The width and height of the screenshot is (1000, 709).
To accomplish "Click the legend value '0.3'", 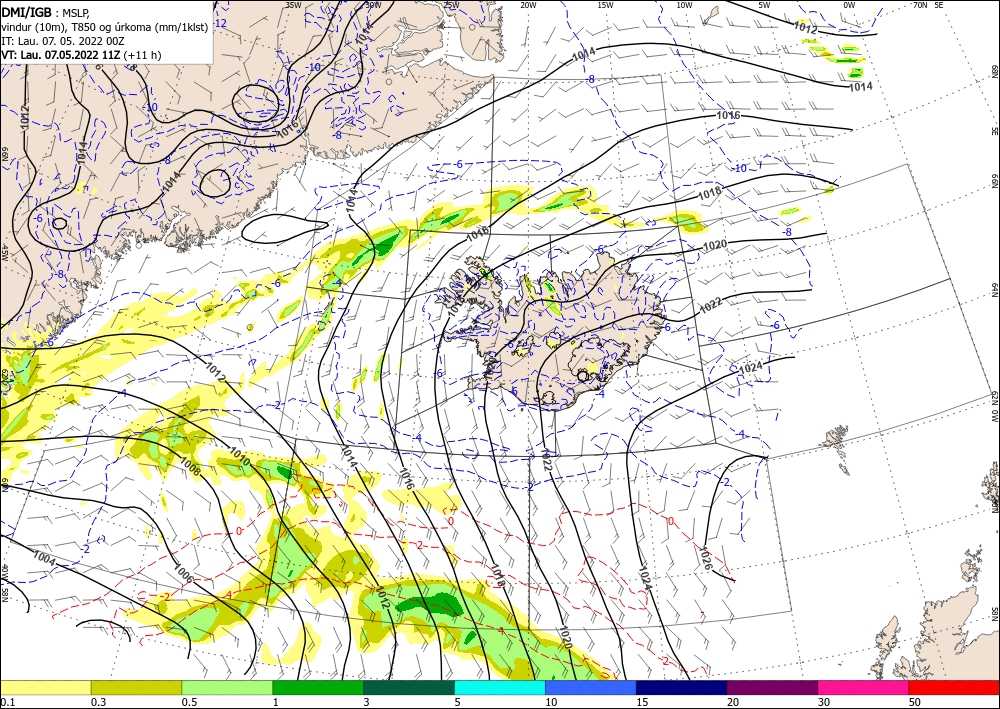I will click(98, 702).
